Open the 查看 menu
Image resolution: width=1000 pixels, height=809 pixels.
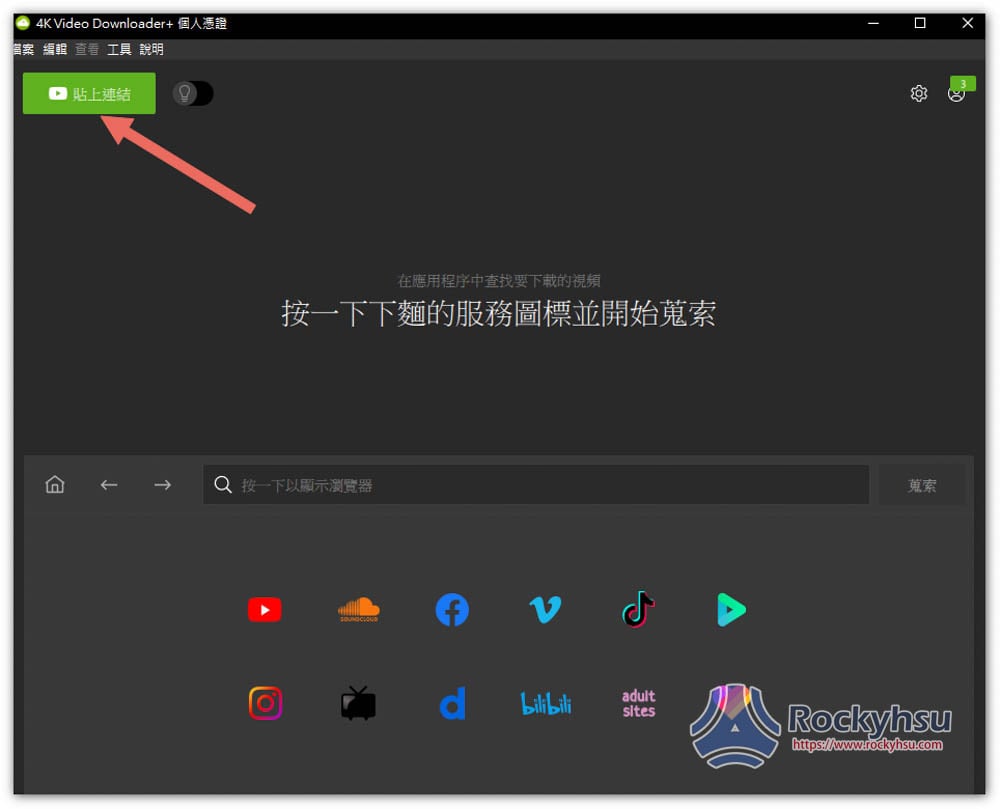coord(87,49)
